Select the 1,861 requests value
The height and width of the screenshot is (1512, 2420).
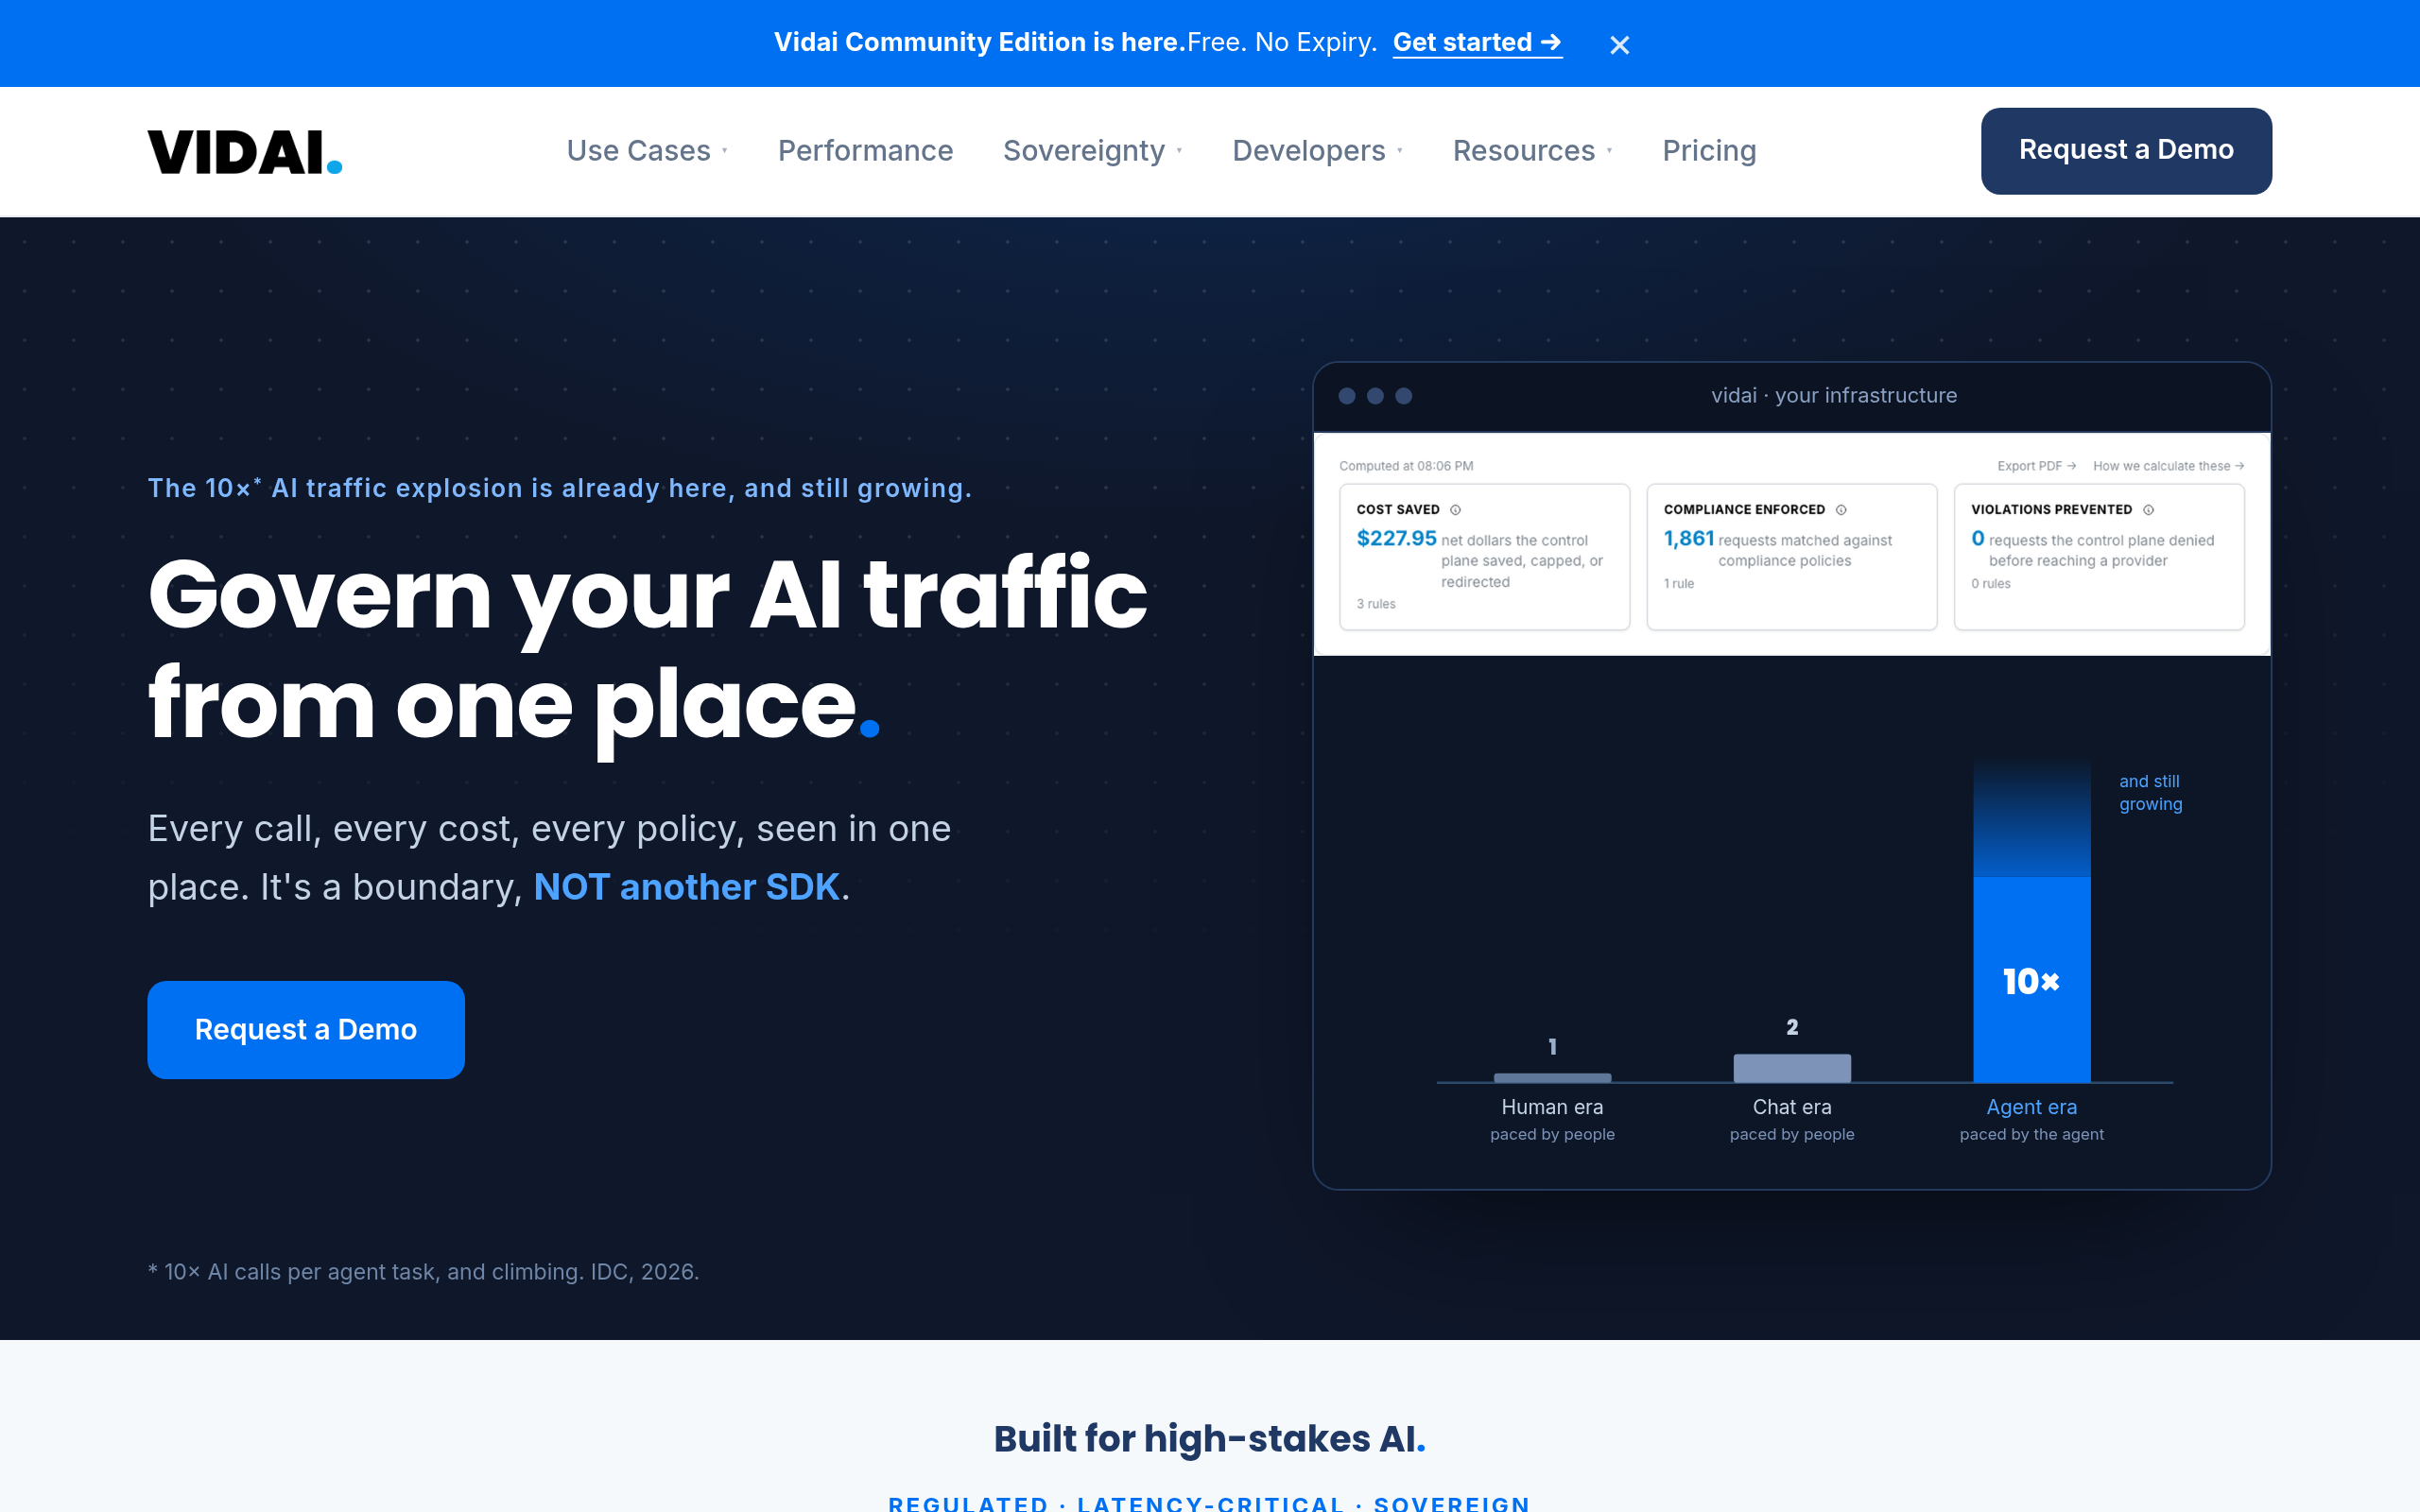[x=1688, y=538]
